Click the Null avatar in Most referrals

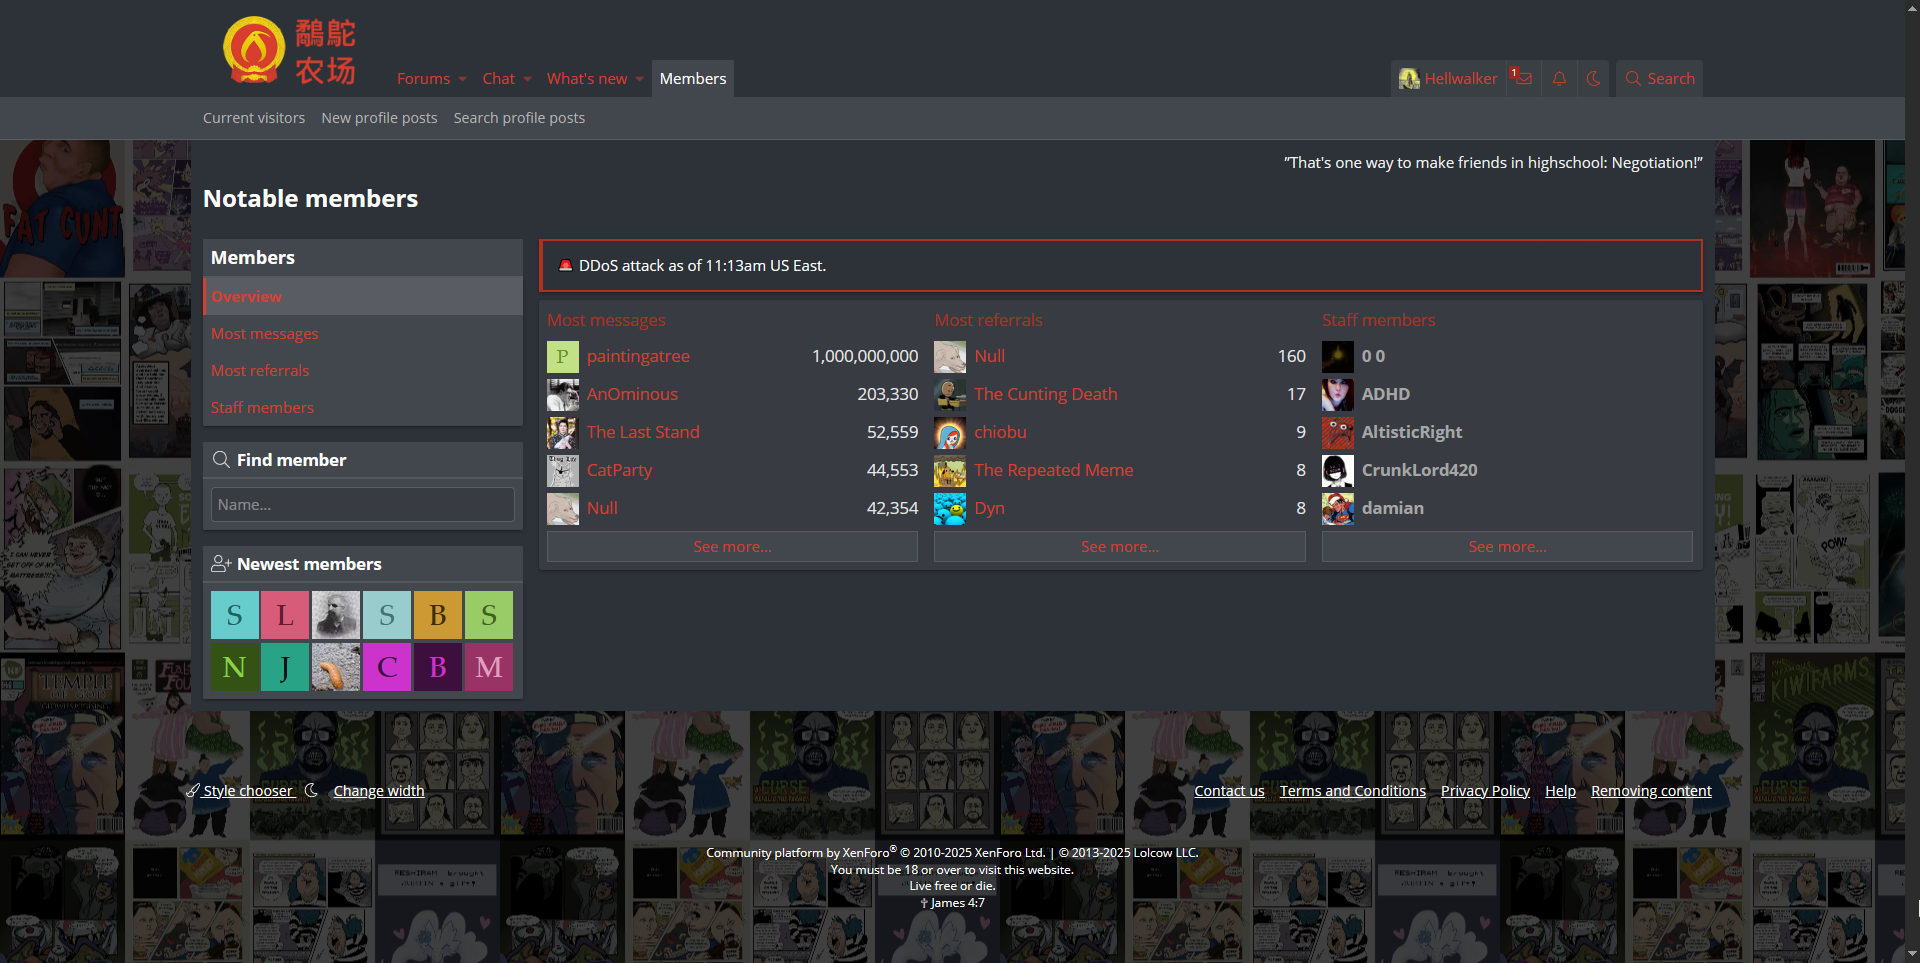click(950, 357)
